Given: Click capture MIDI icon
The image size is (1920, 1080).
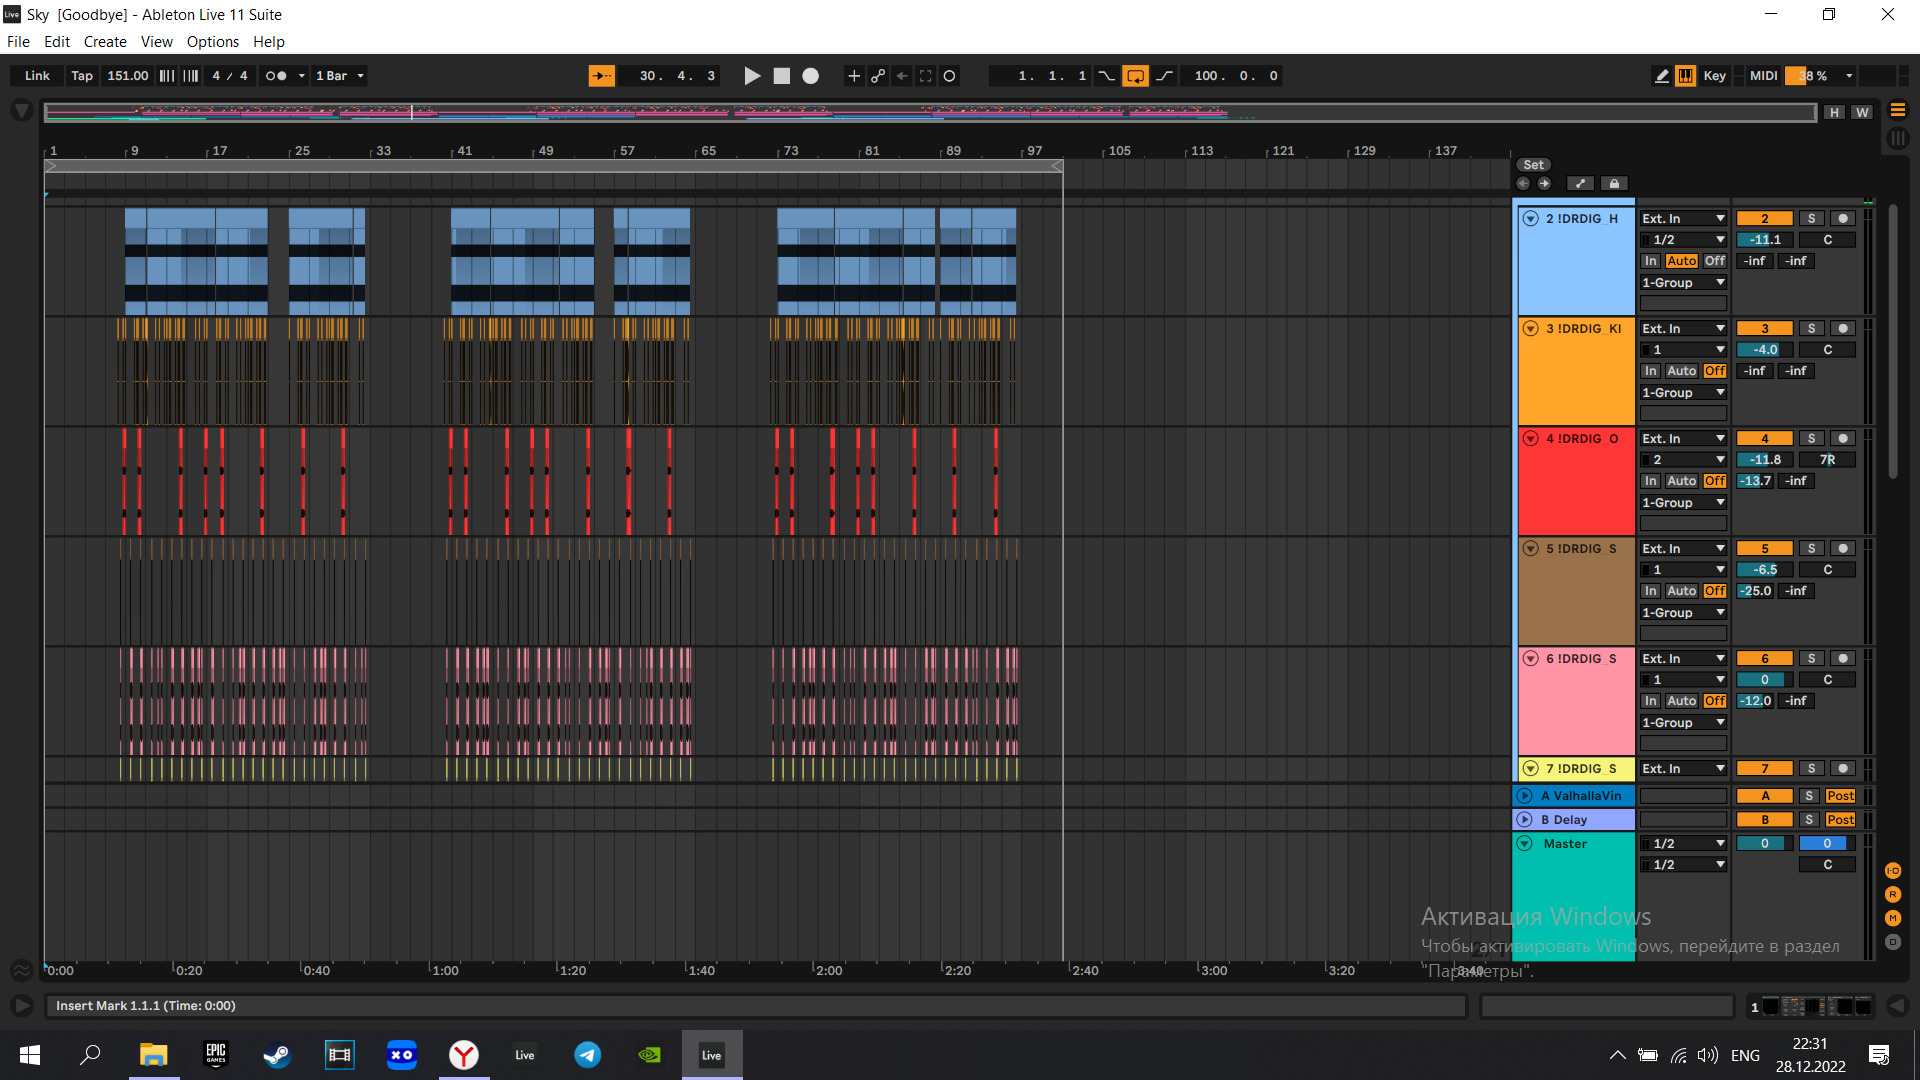Looking at the screenshot, I should (x=926, y=76).
